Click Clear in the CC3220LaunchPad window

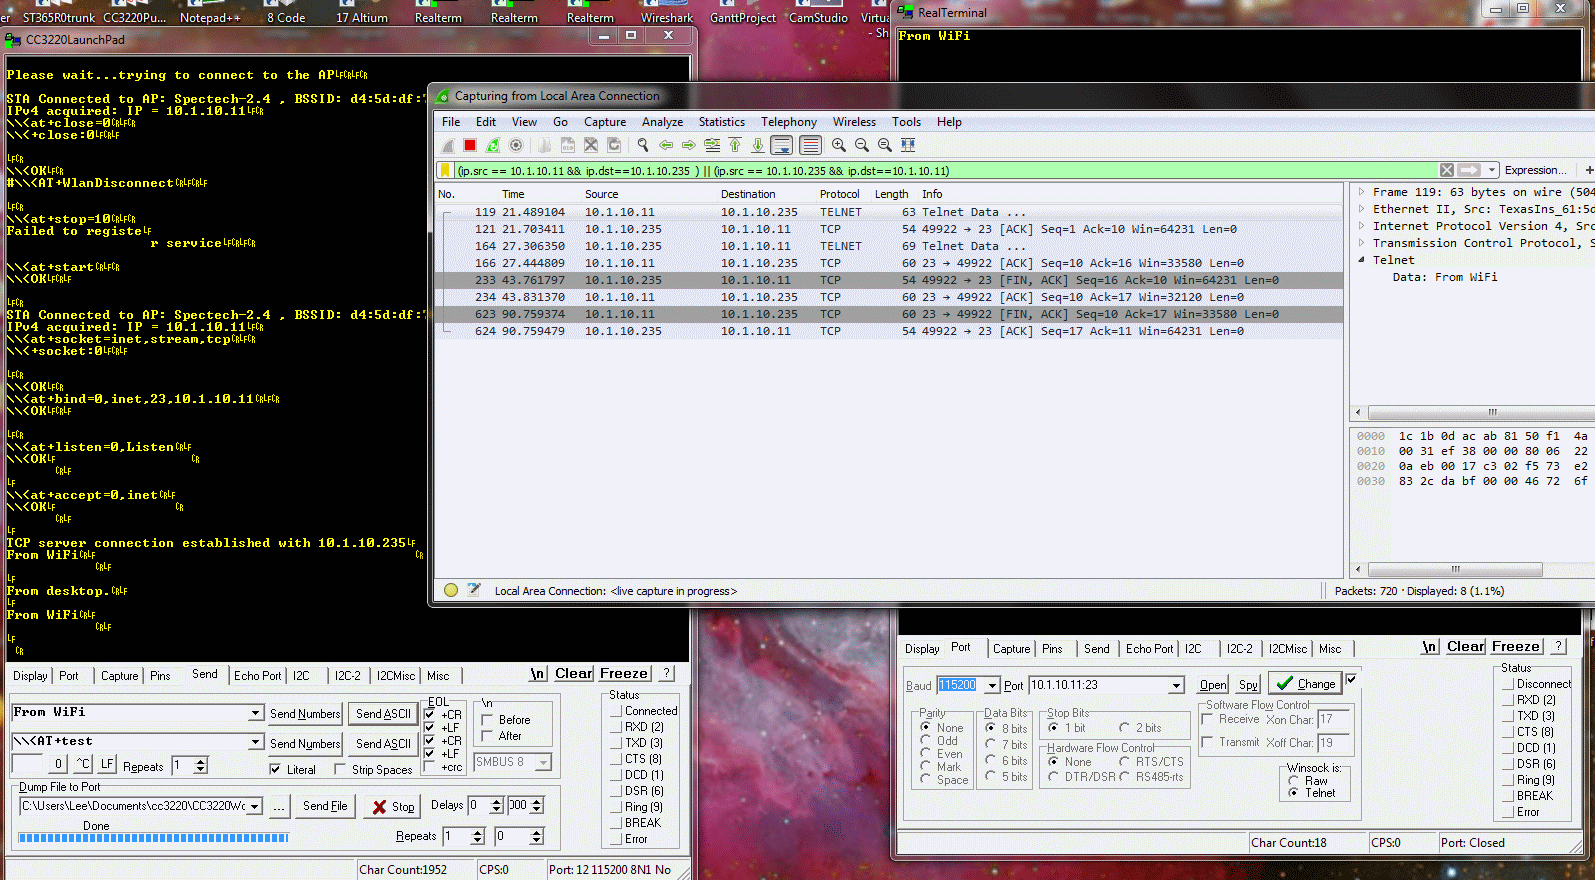(574, 674)
